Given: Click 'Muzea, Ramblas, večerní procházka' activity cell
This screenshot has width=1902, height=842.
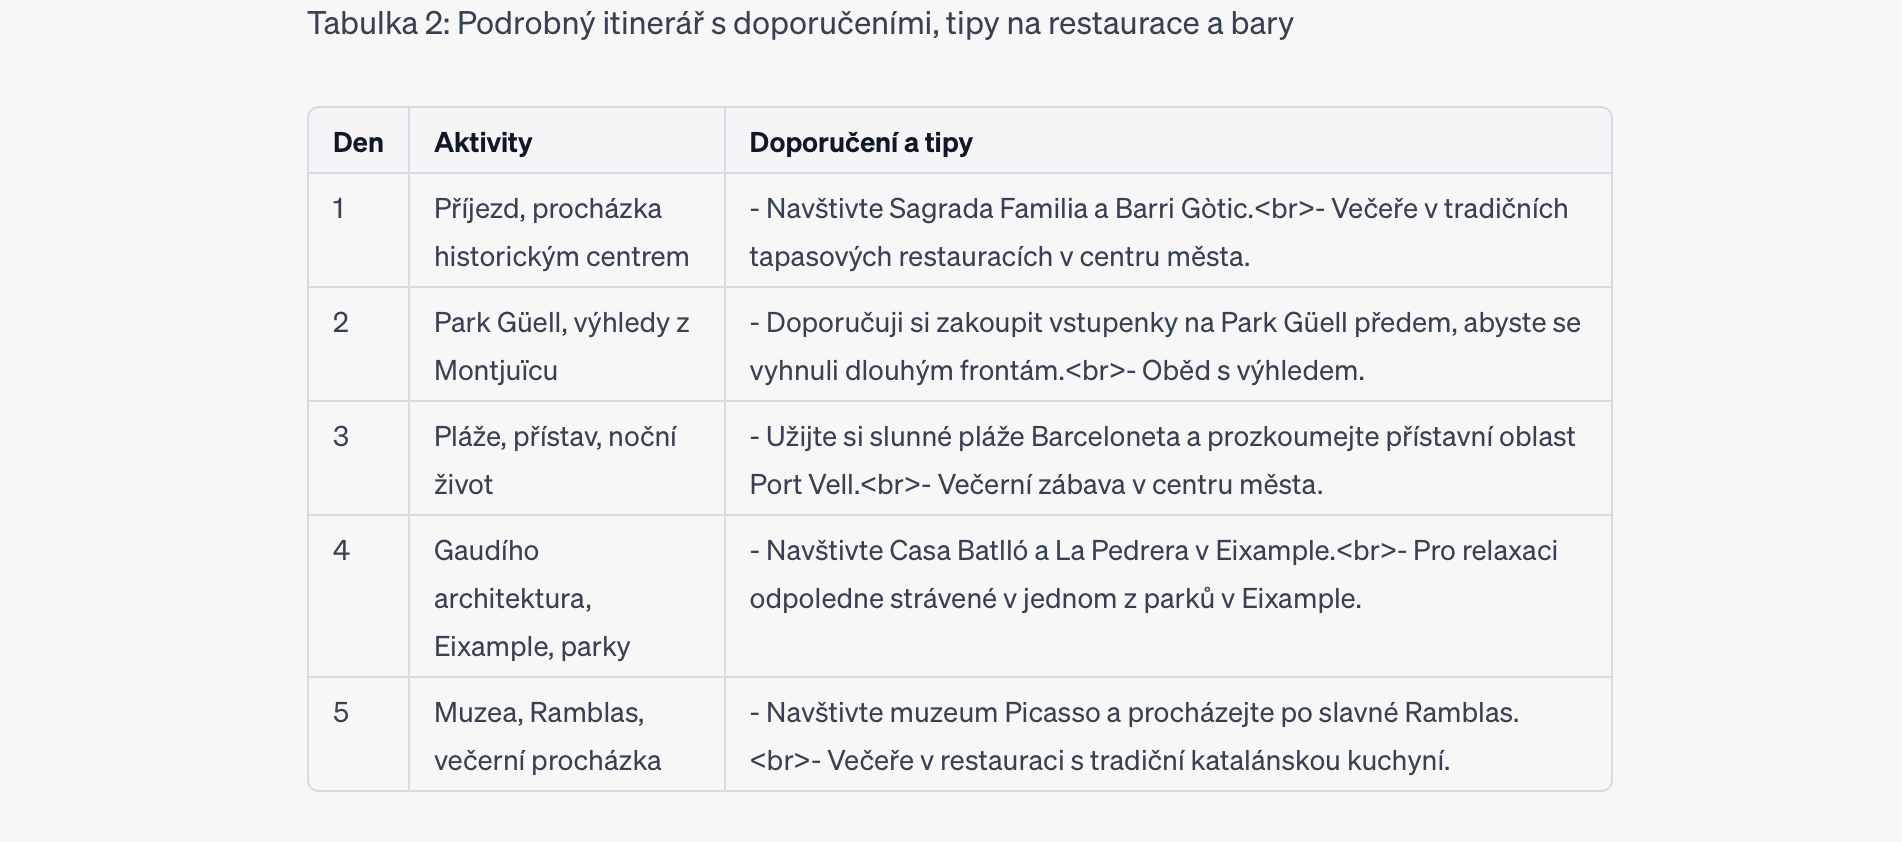Looking at the screenshot, I should tap(547, 736).
